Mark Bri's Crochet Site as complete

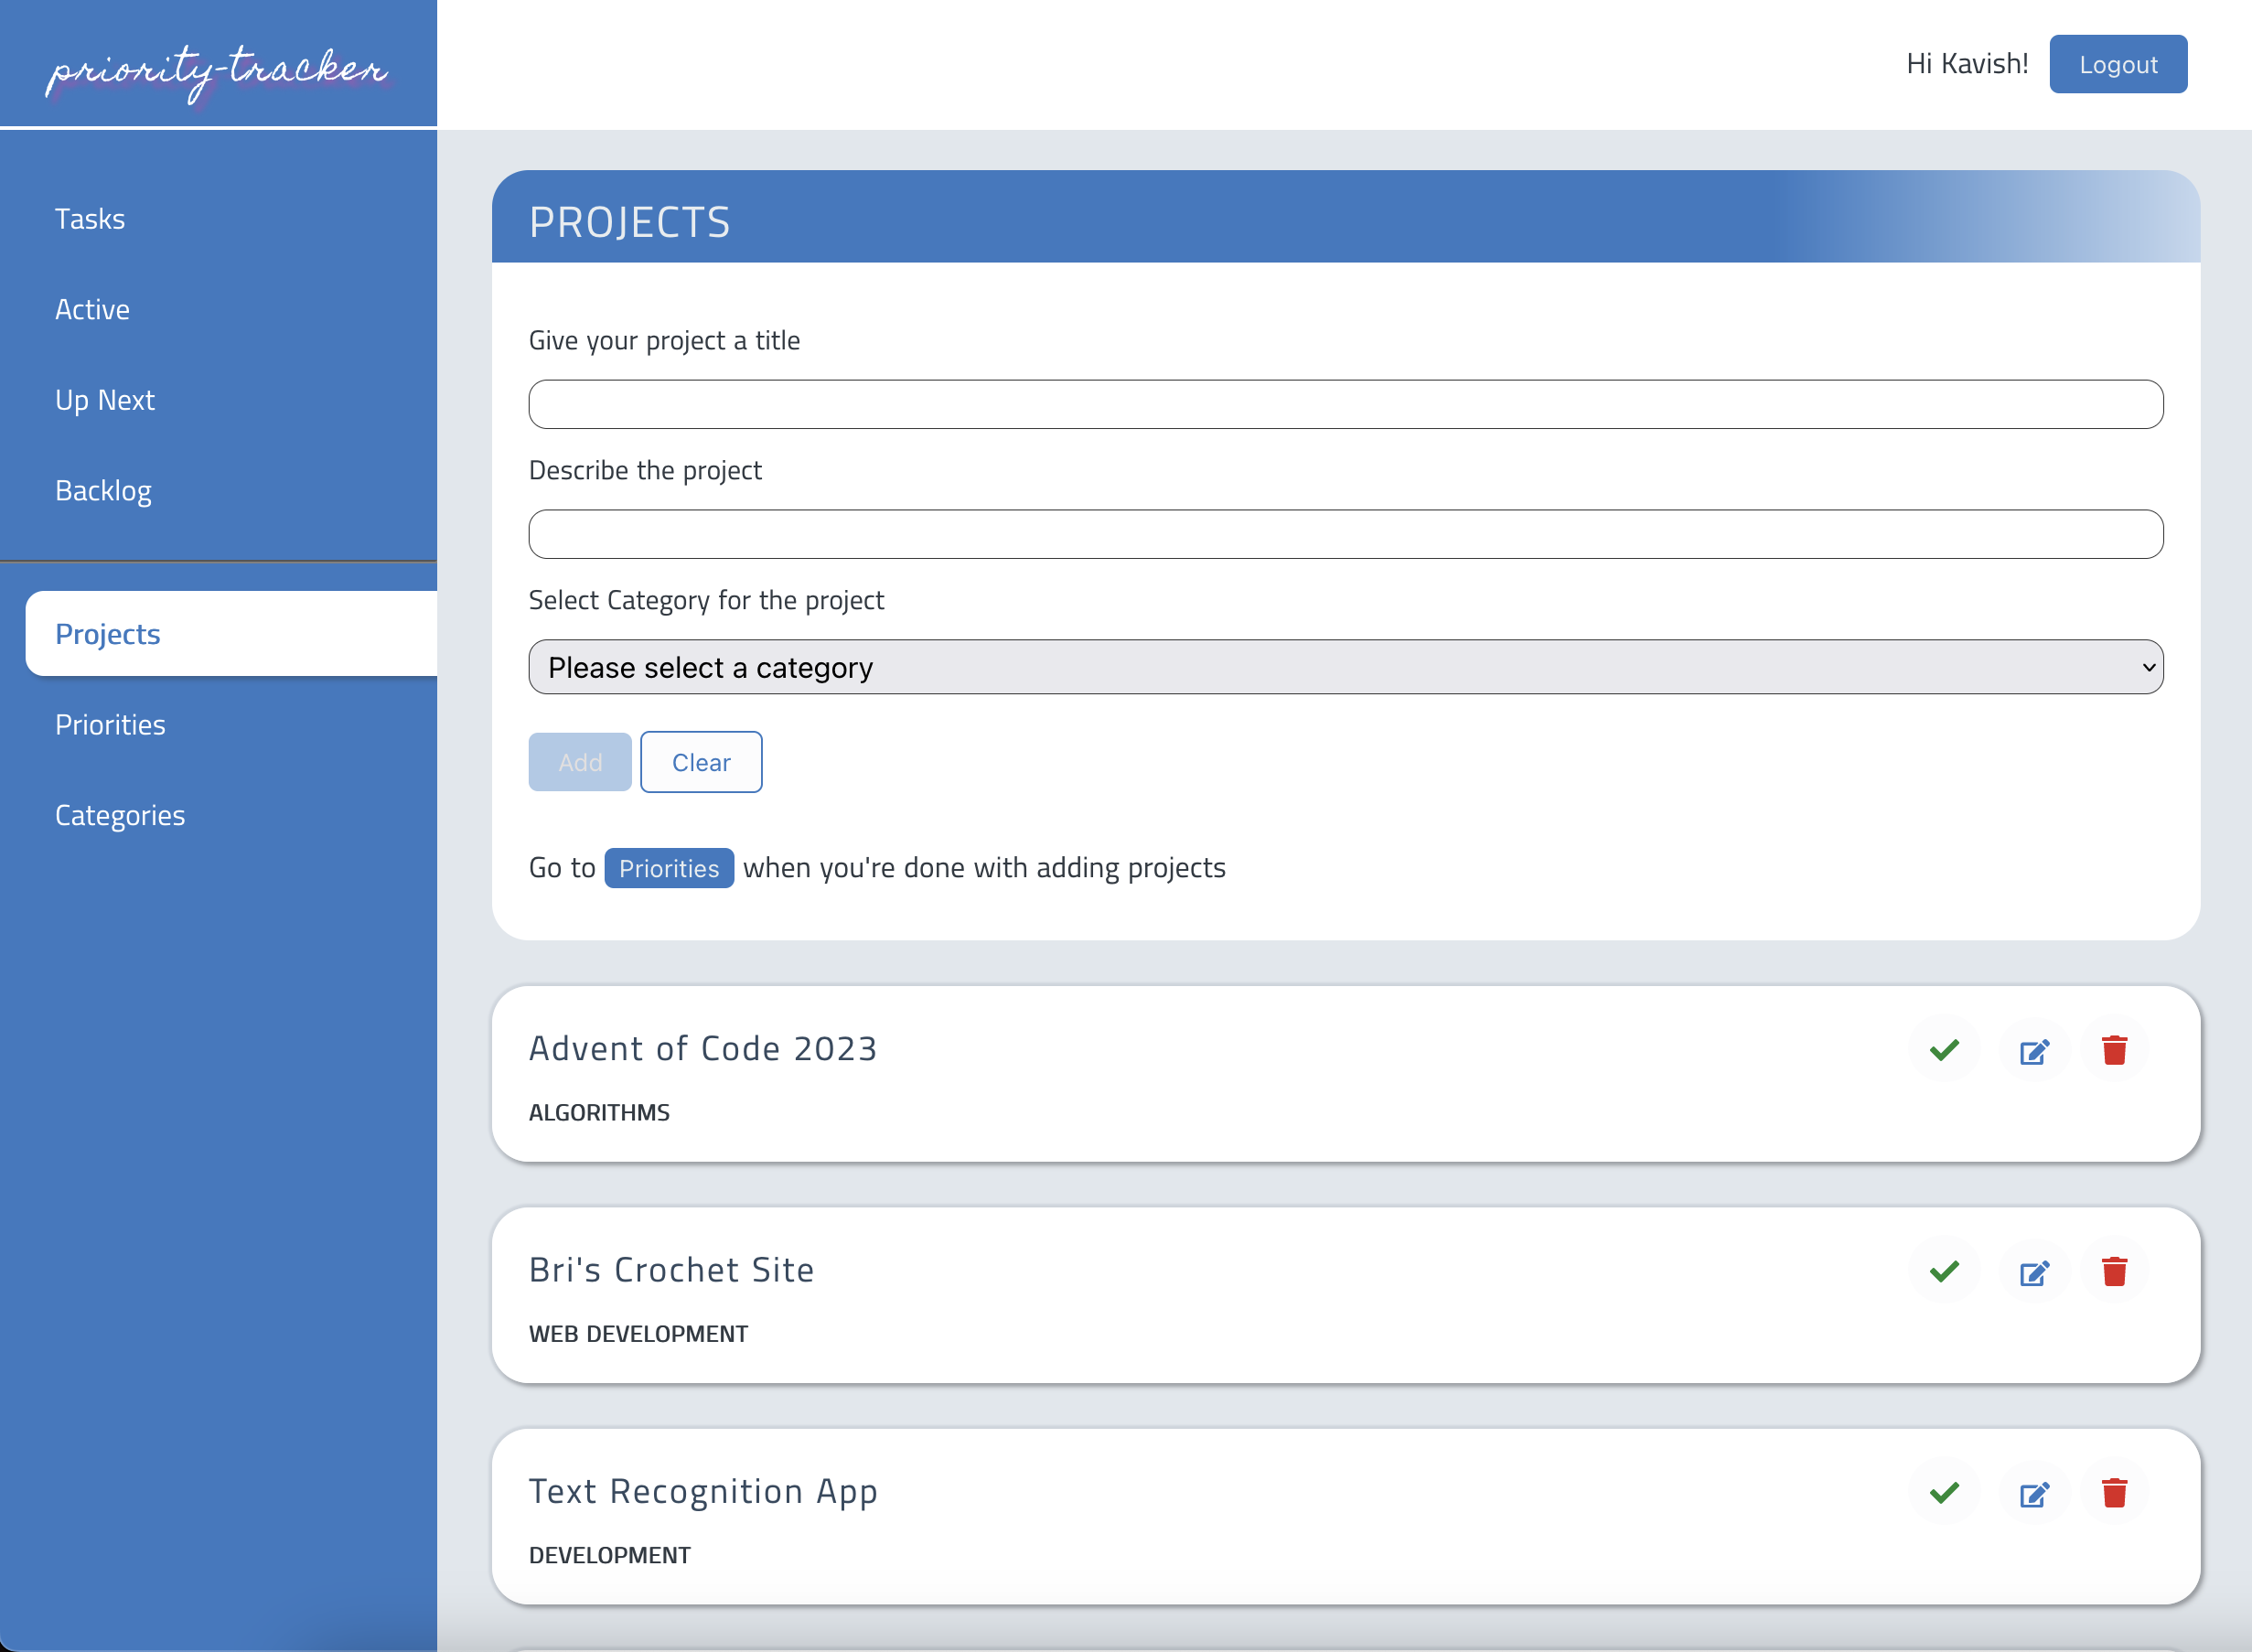tap(1944, 1272)
